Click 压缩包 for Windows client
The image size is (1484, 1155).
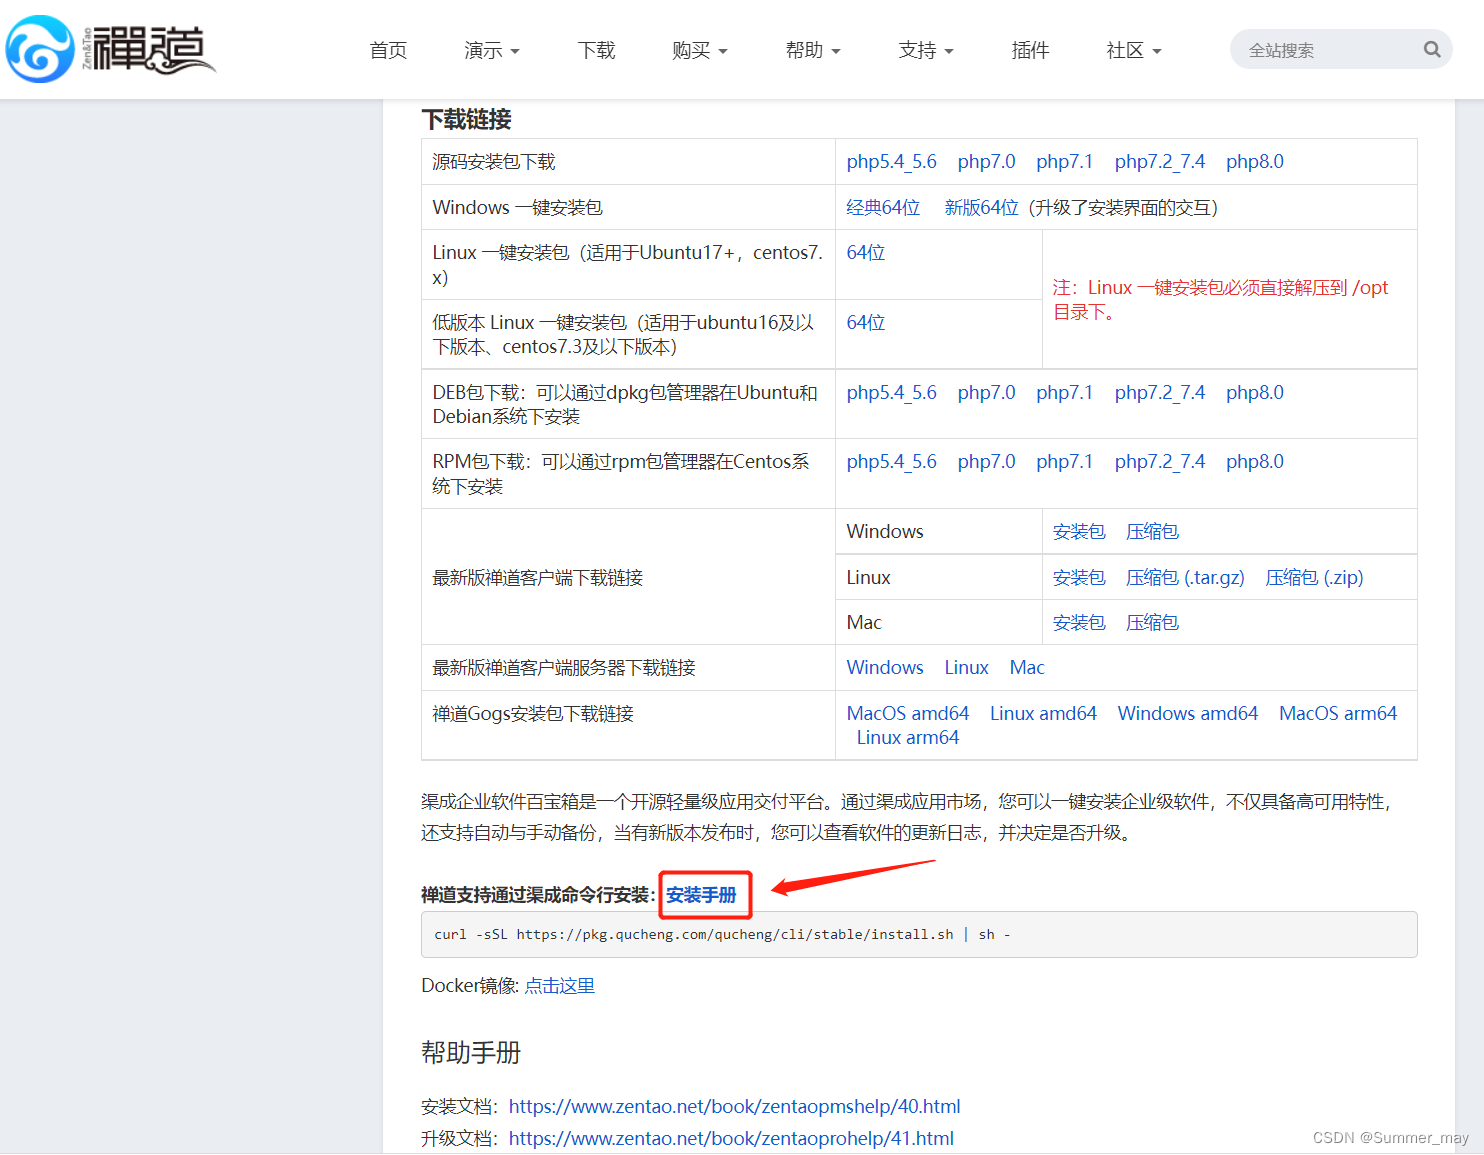(x=1152, y=532)
